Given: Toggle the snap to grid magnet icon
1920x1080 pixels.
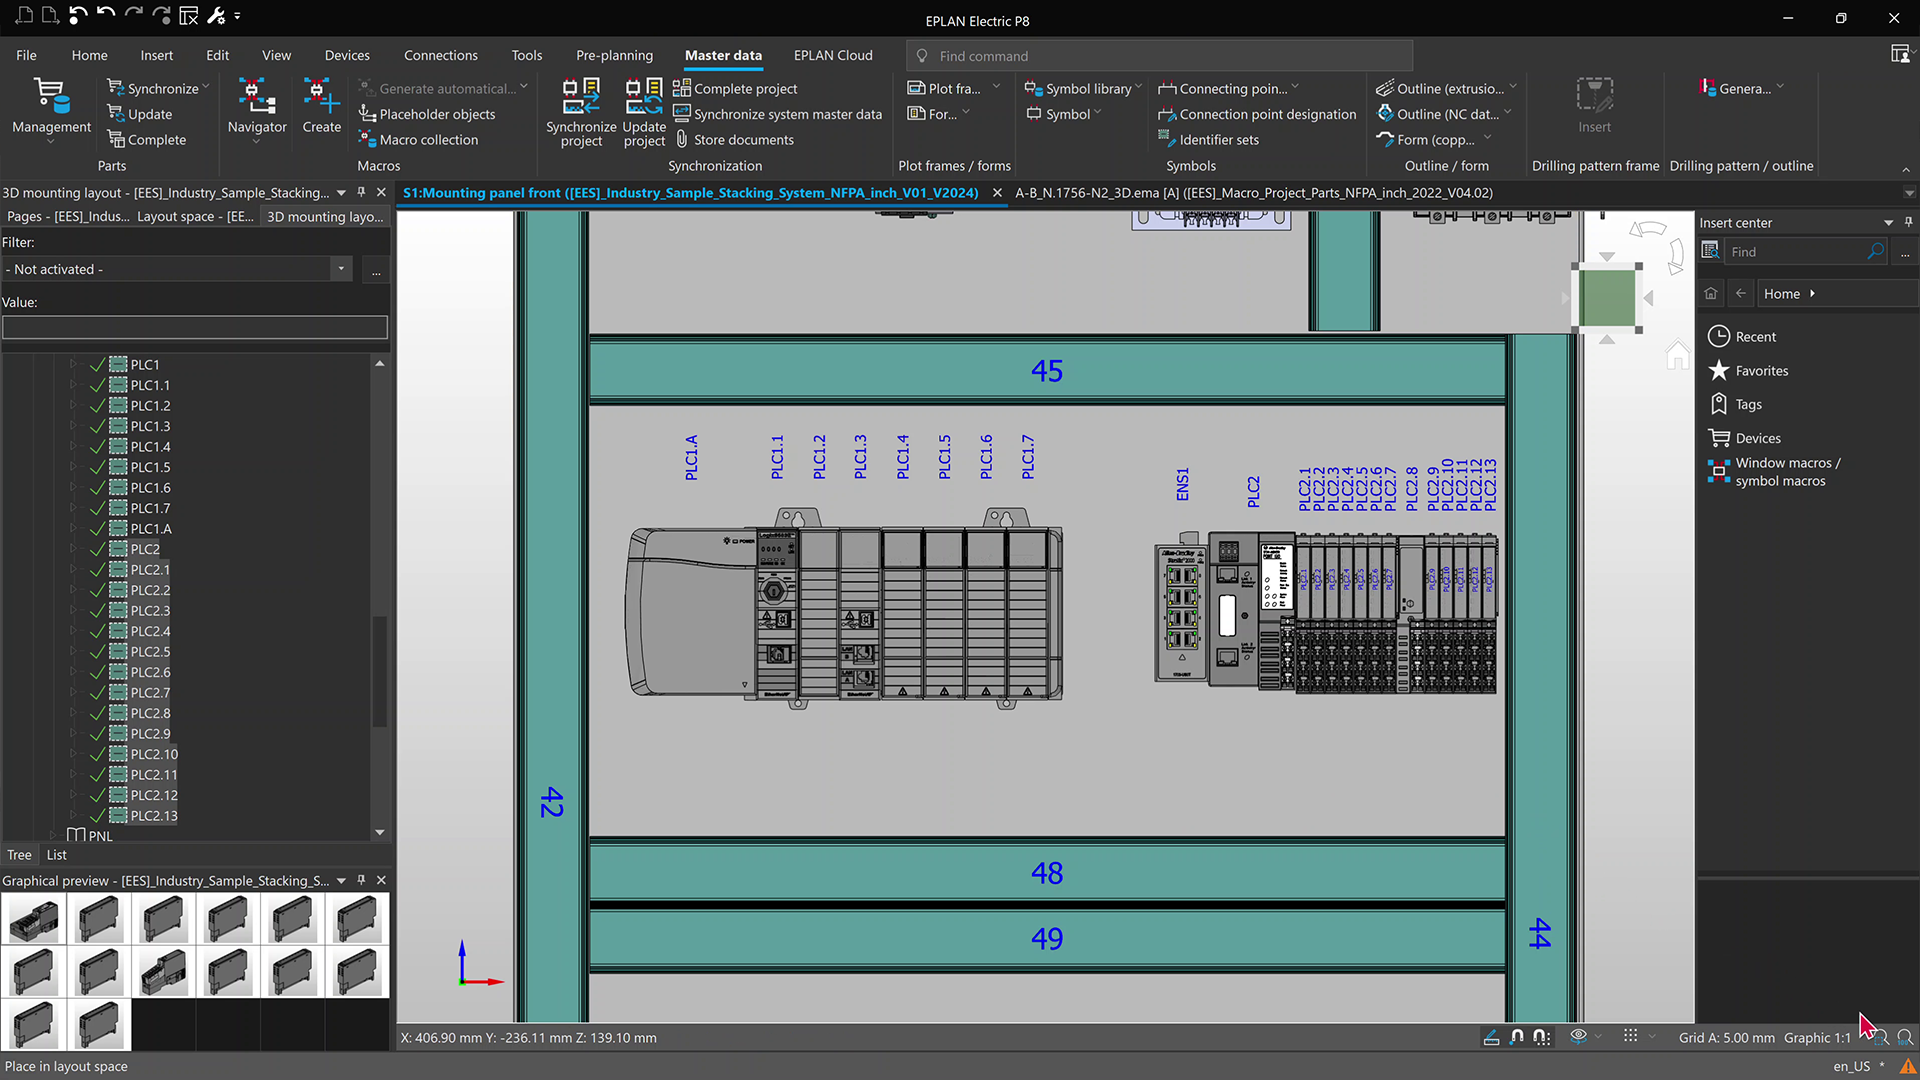Looking at the screenshot, I should 1541,1037.
